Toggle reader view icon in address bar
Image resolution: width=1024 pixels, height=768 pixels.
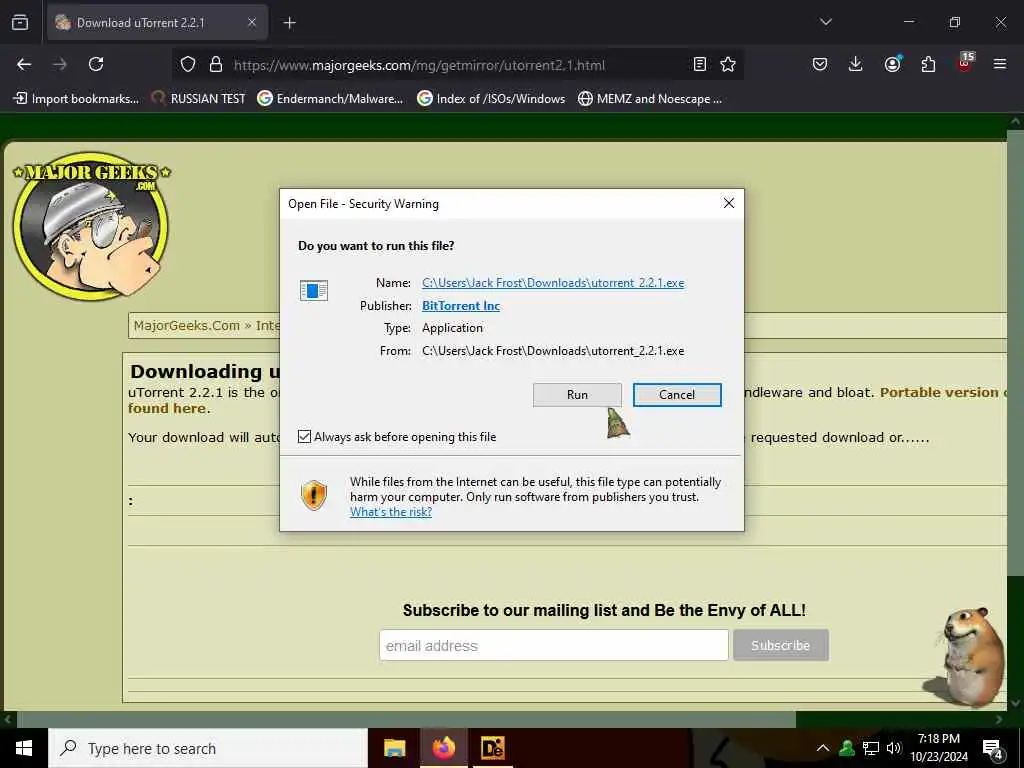point(699,64)
